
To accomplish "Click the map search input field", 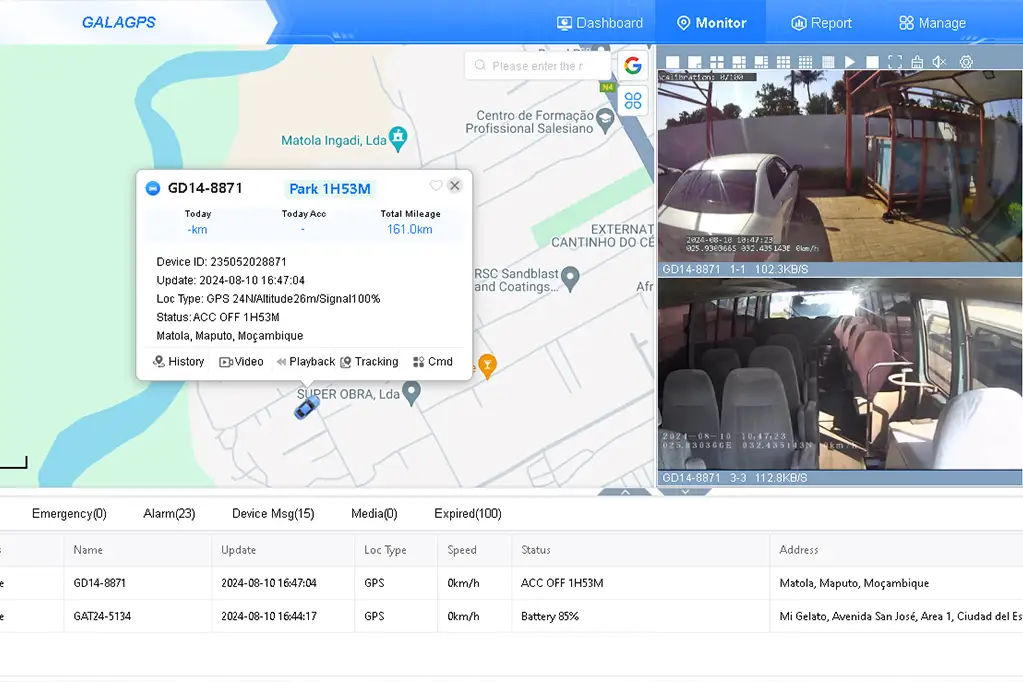I will click(x=538, y=66).
